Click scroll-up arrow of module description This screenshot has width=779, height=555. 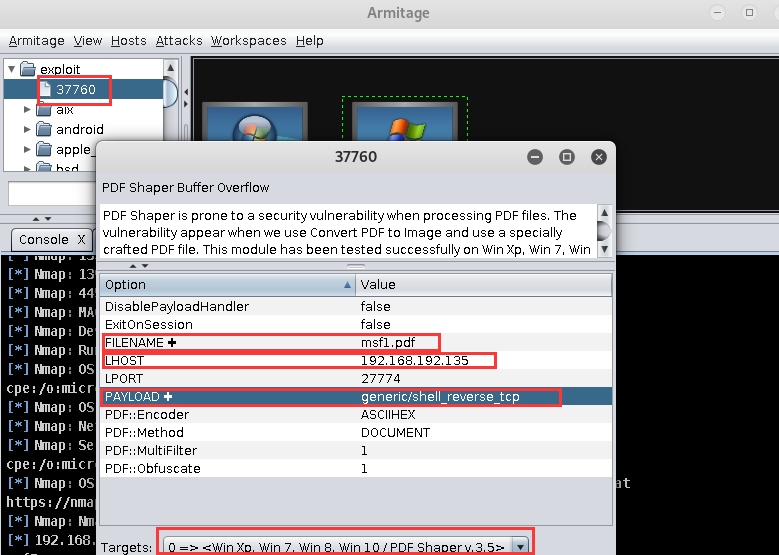click(x=605, y=213)
